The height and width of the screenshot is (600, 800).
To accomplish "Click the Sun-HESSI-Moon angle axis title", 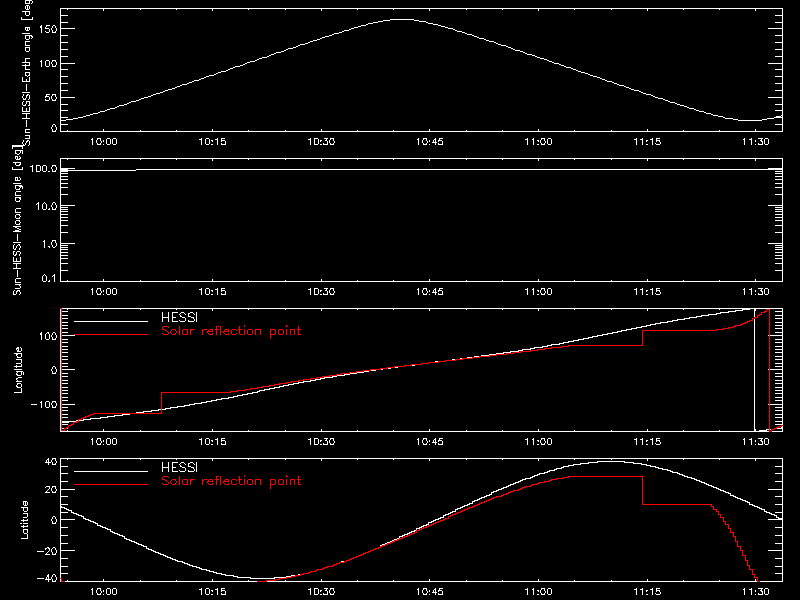I will pyautogui.click(x=18, y=220).
